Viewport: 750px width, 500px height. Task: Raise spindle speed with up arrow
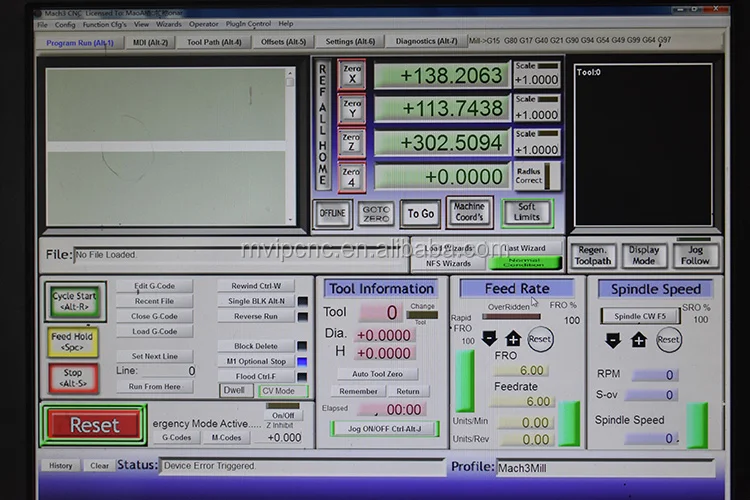639,340
